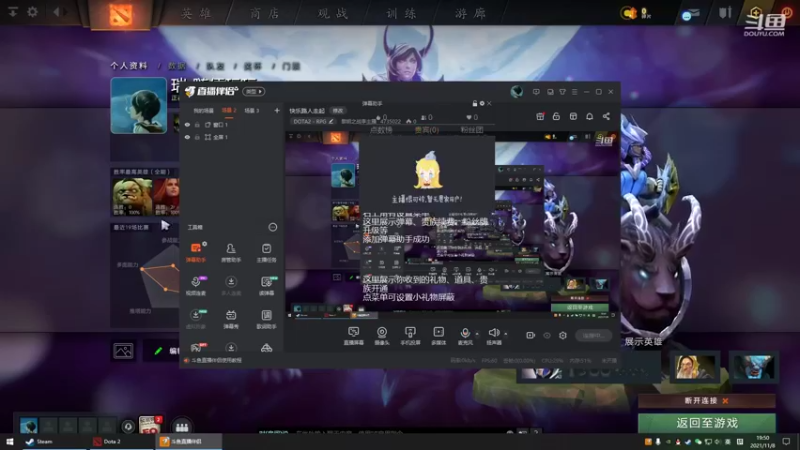Open the 歌词助手 lyrics assistant tool
Viewport: 800px width, 450px height.
(x=266, y=318)
